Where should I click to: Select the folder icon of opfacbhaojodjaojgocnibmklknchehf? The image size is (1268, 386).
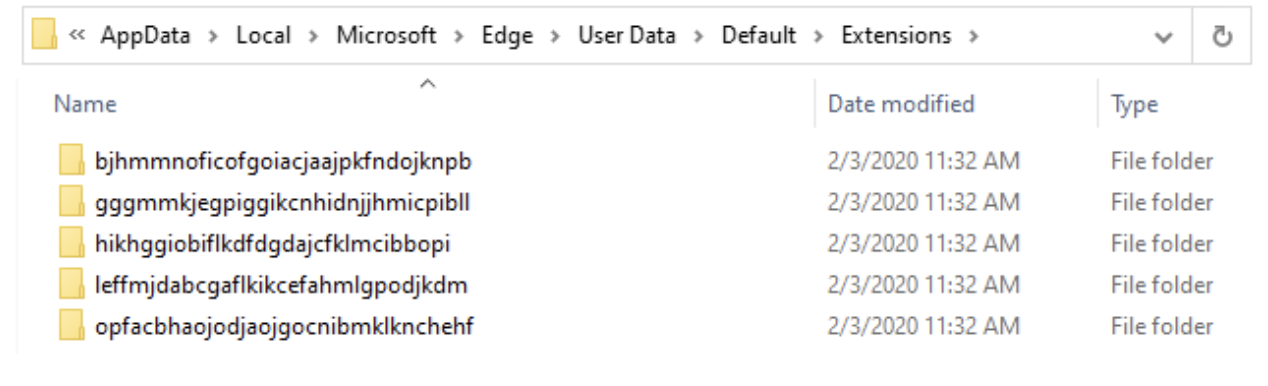[70, 326]
